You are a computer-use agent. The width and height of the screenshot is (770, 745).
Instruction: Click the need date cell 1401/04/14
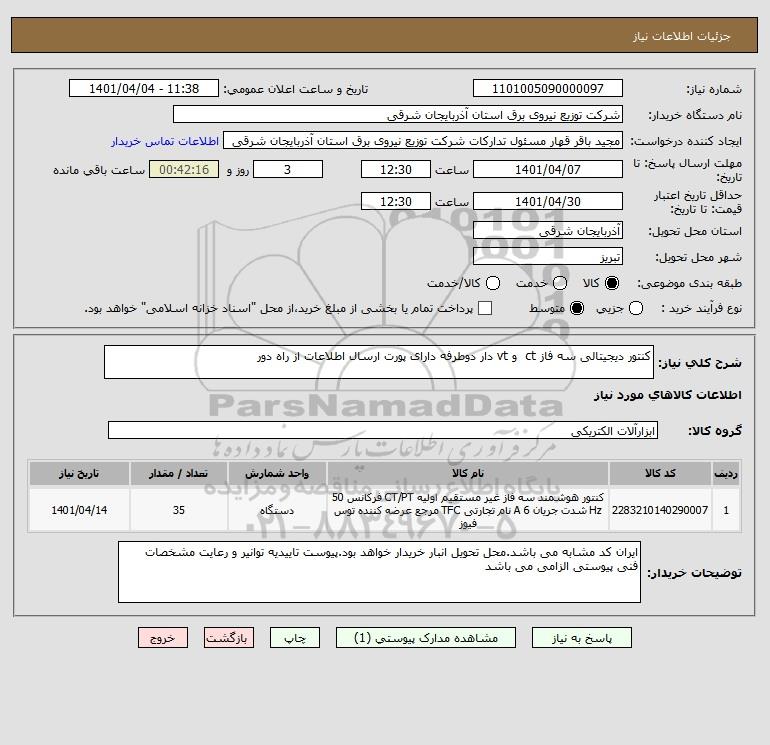point(79,510)
